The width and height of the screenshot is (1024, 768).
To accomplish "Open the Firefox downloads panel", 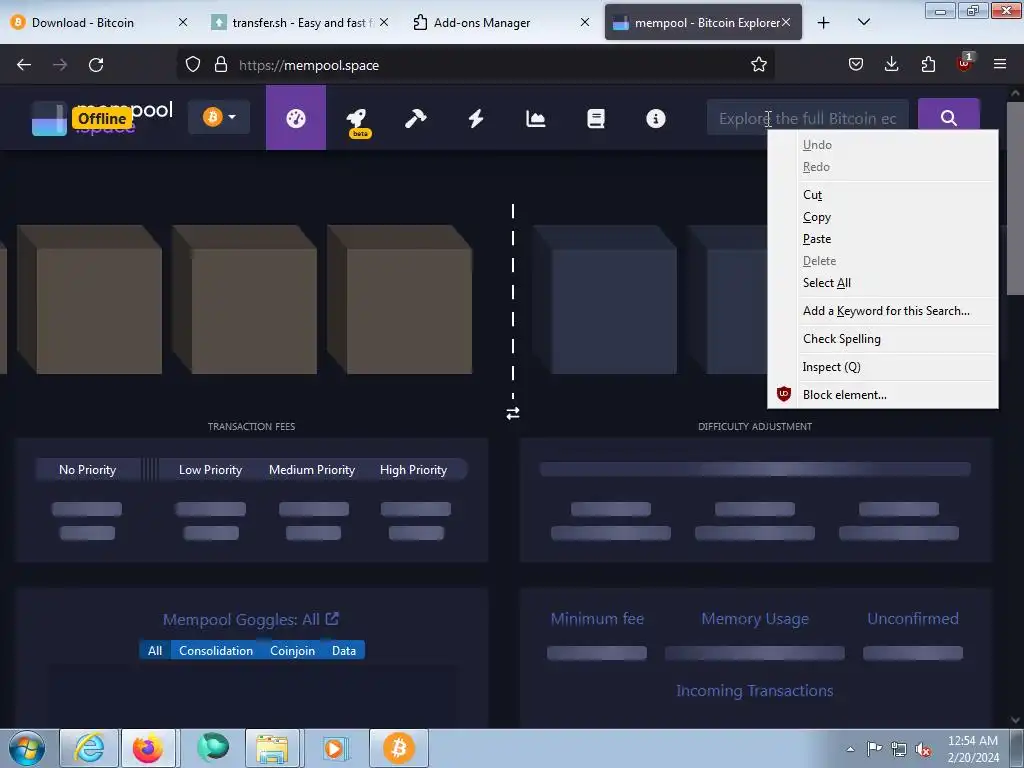I will coord(891,65).
